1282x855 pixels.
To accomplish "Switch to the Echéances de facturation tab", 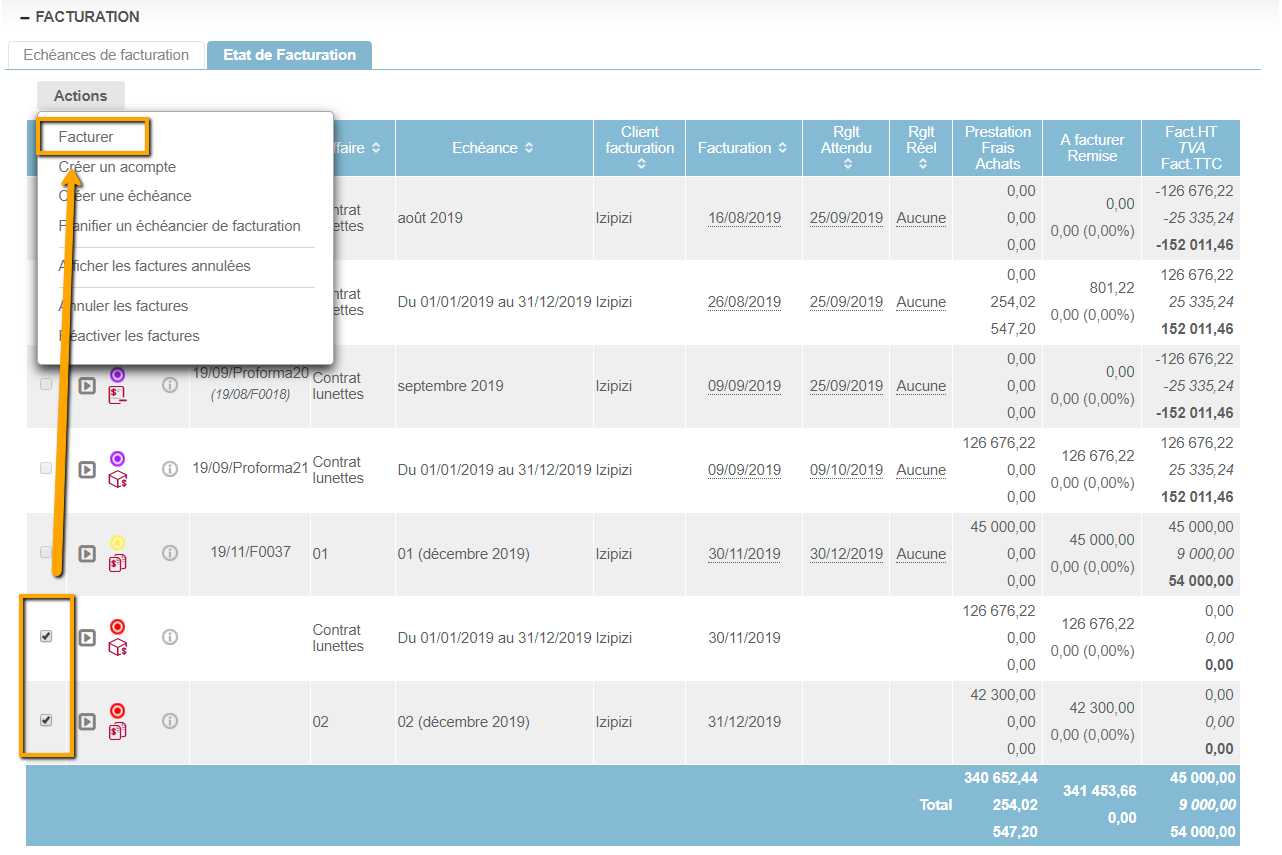I will [106, 55].
